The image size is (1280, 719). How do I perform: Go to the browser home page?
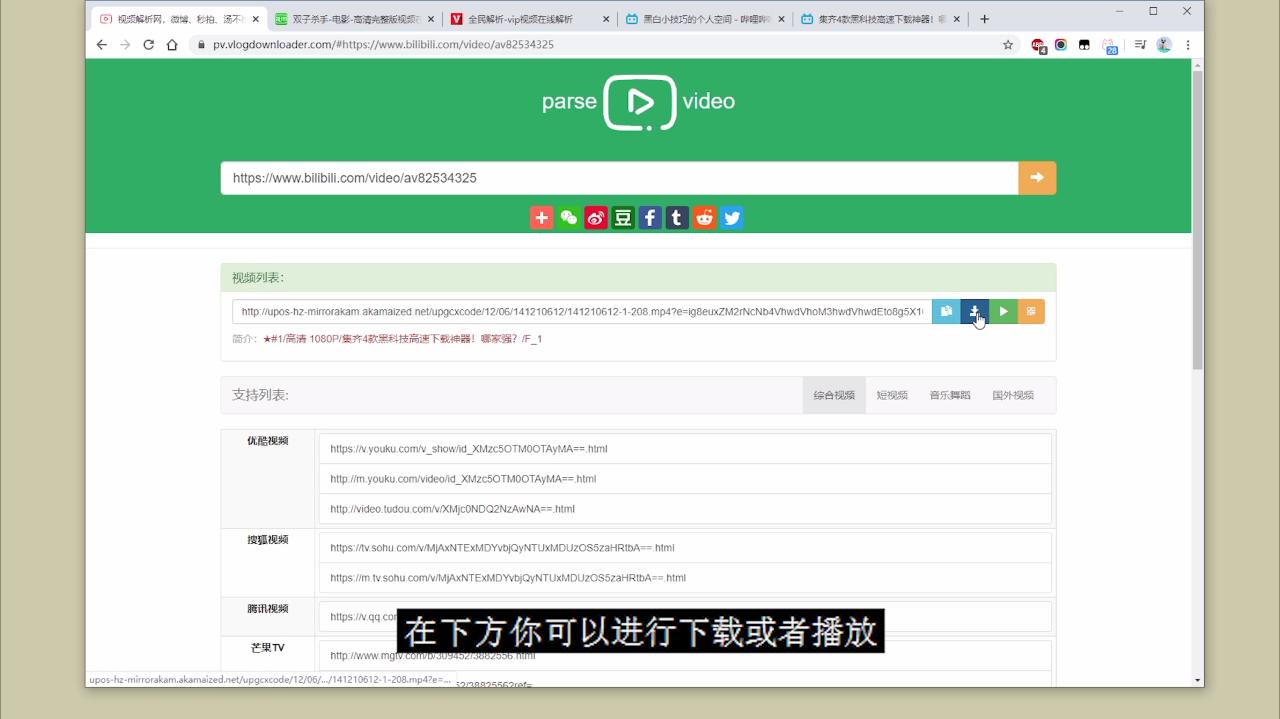pyautogui.click(x=172, y=45)
